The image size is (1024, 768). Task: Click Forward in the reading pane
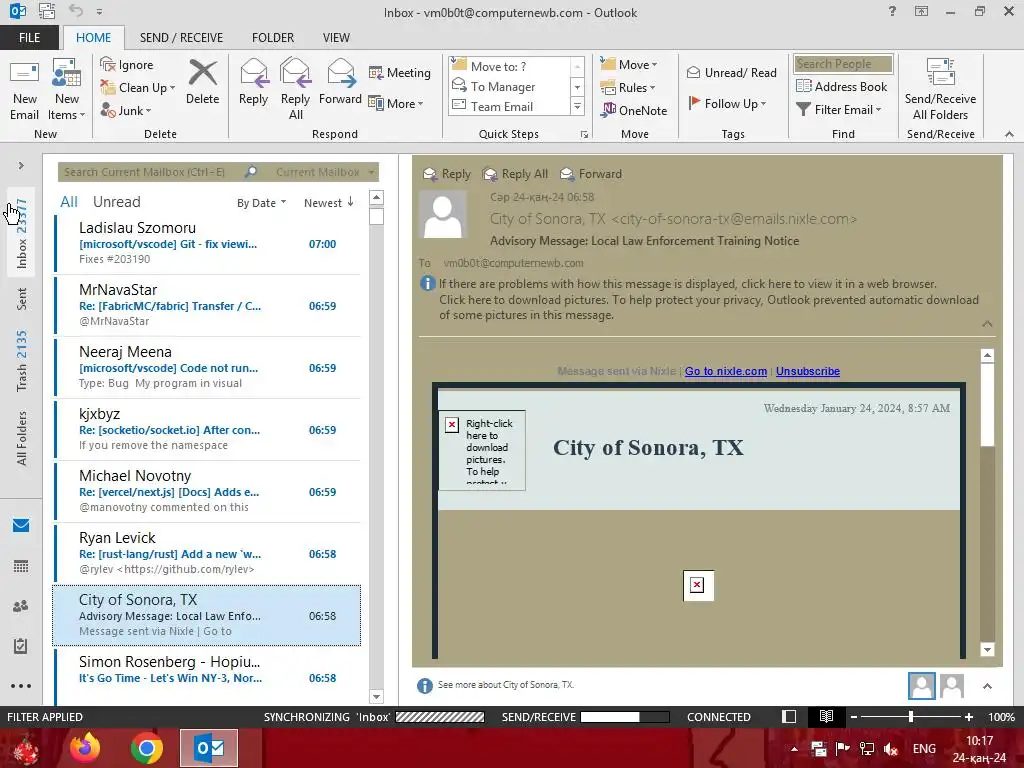tap(591, 174)
